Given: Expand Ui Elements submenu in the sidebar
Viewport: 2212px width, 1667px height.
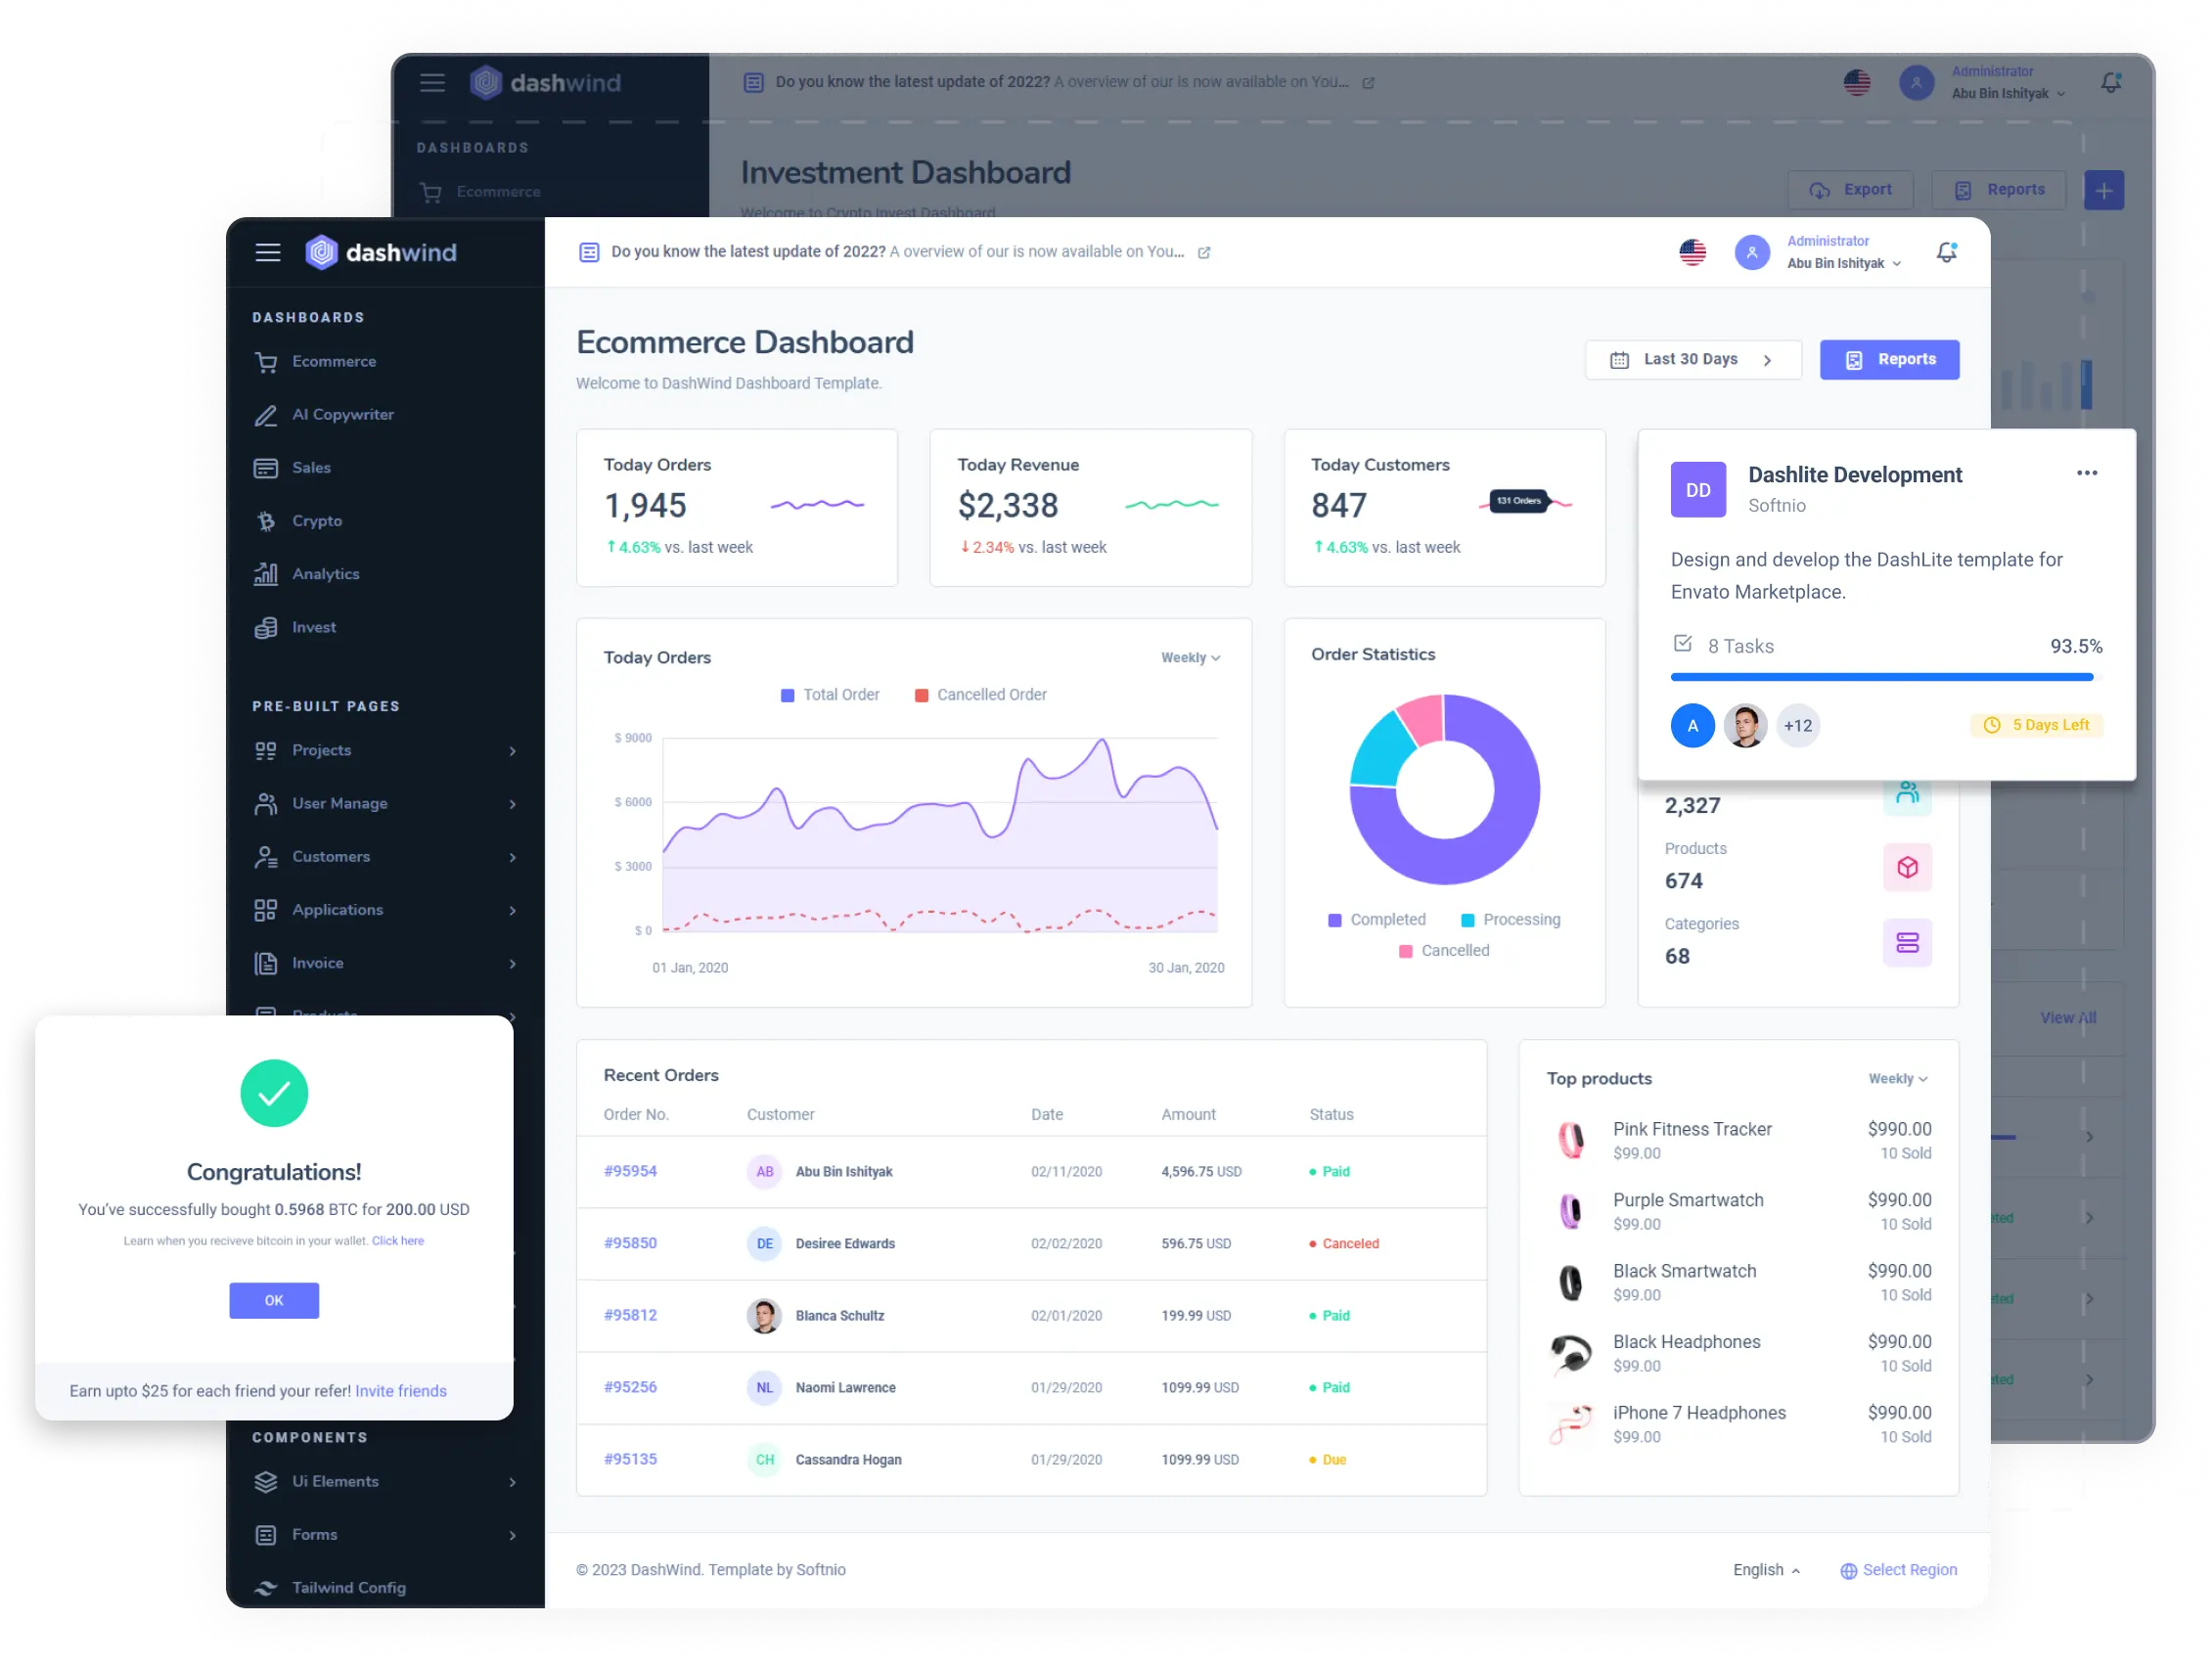Looking at the screenshot, I should tap(385, 1481).
